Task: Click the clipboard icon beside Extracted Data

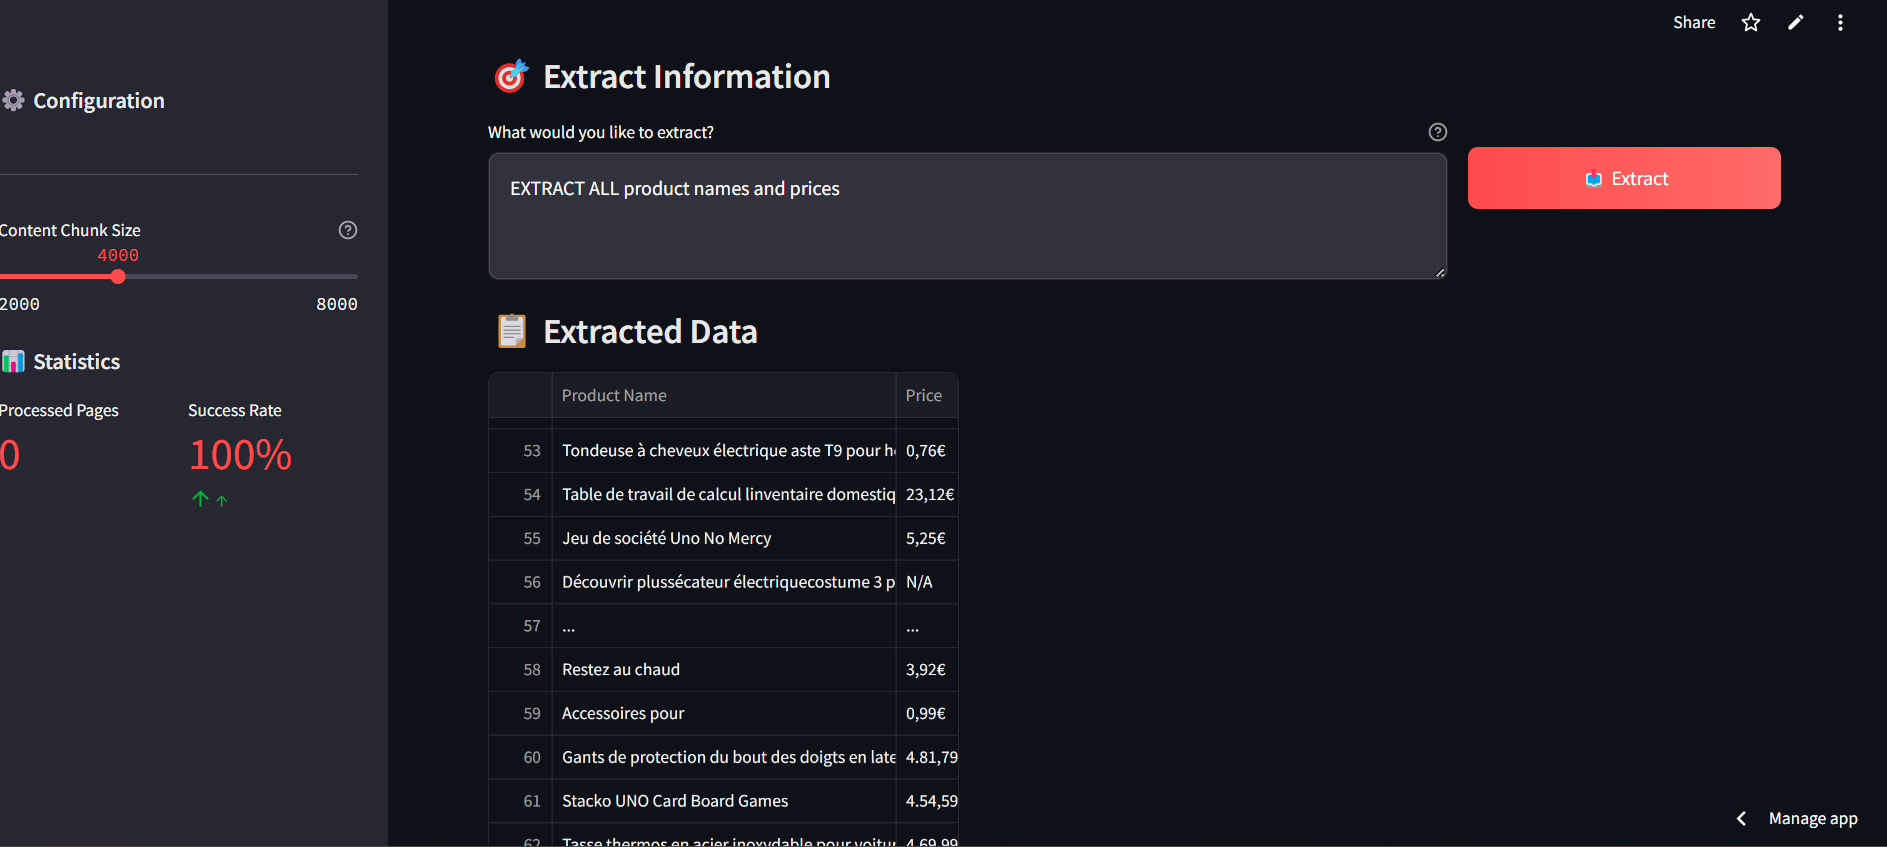Action: [511, 331]
